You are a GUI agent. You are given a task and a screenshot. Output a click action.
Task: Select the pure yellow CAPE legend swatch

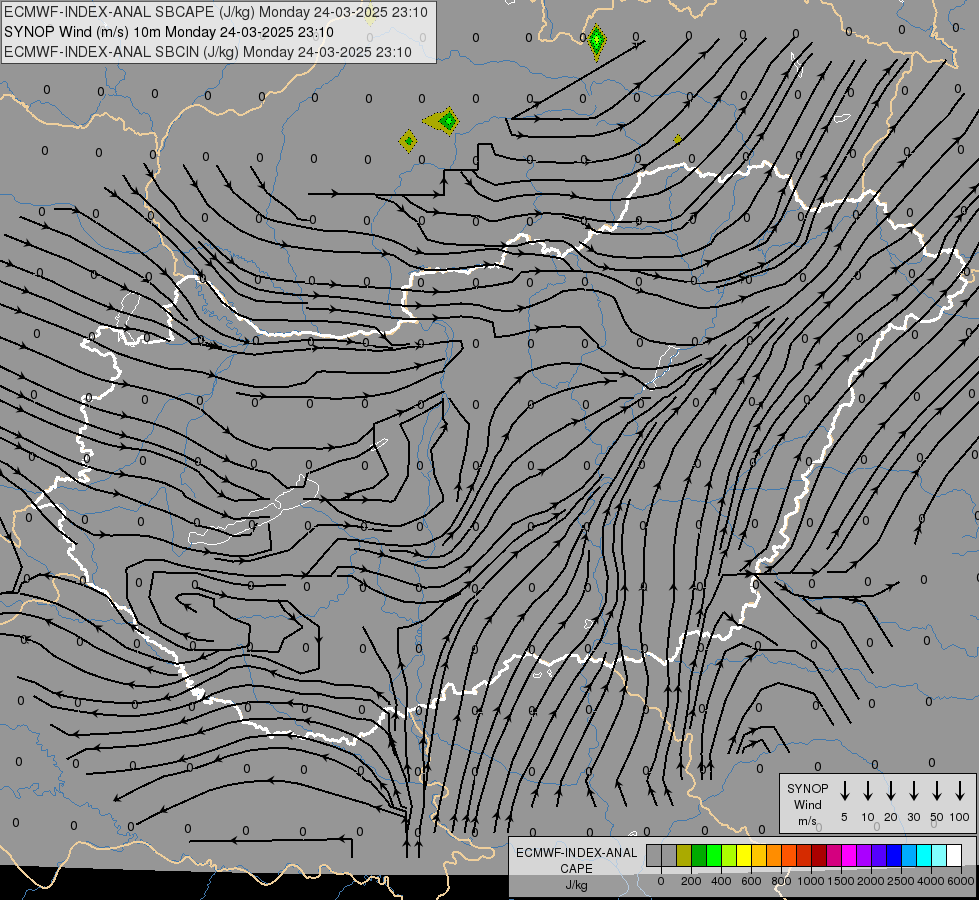[744, 855]
